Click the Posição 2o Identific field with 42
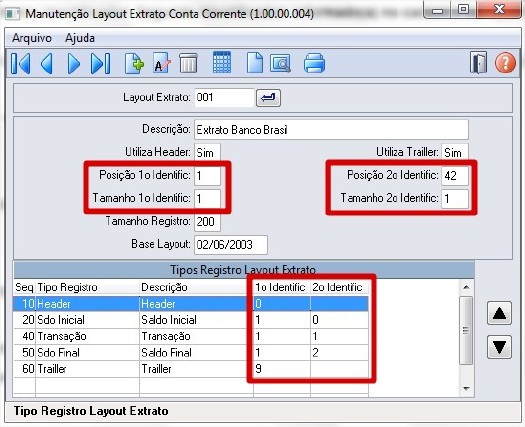The image size is (525, 427). [455, 175]
